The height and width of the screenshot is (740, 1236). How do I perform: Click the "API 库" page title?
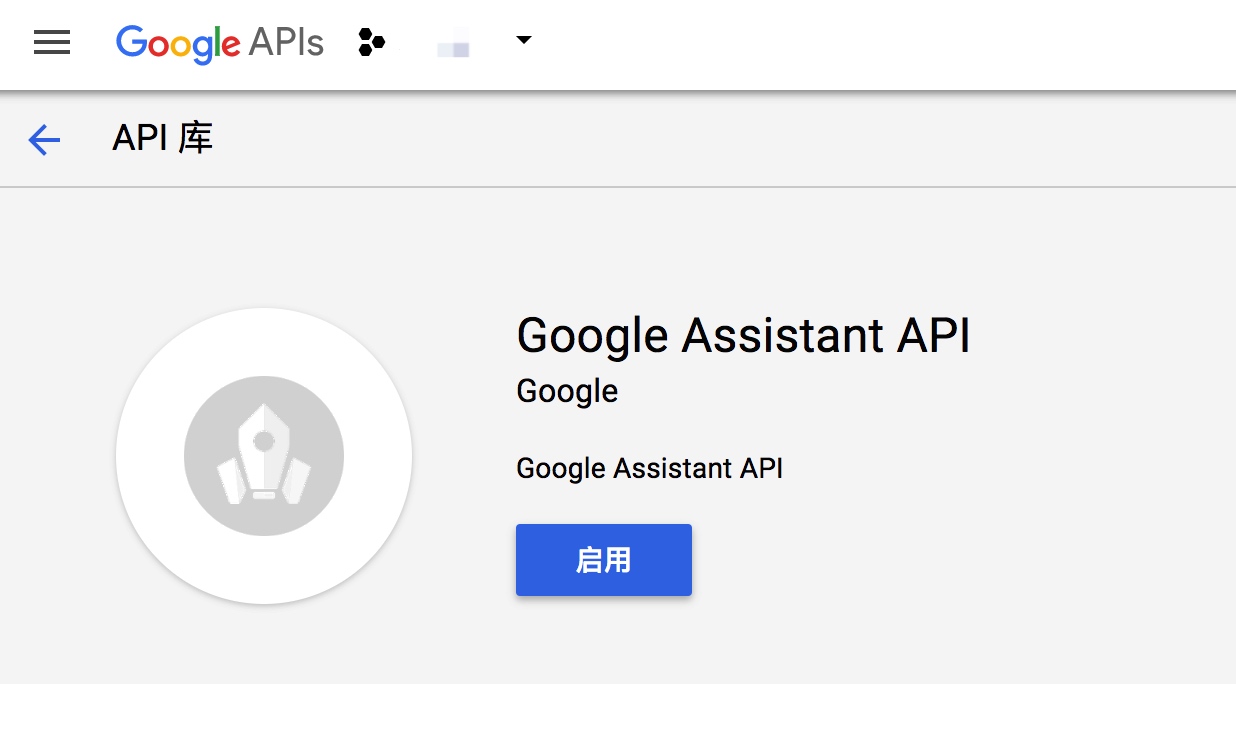pyautogui.click(x=163, y=139)
